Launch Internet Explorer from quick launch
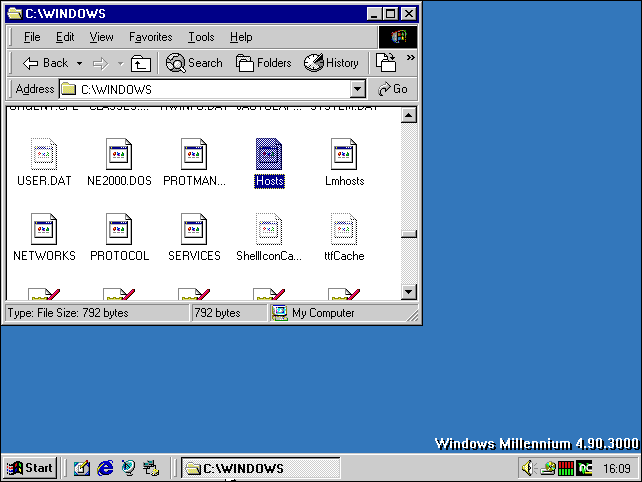 (105, 468)
